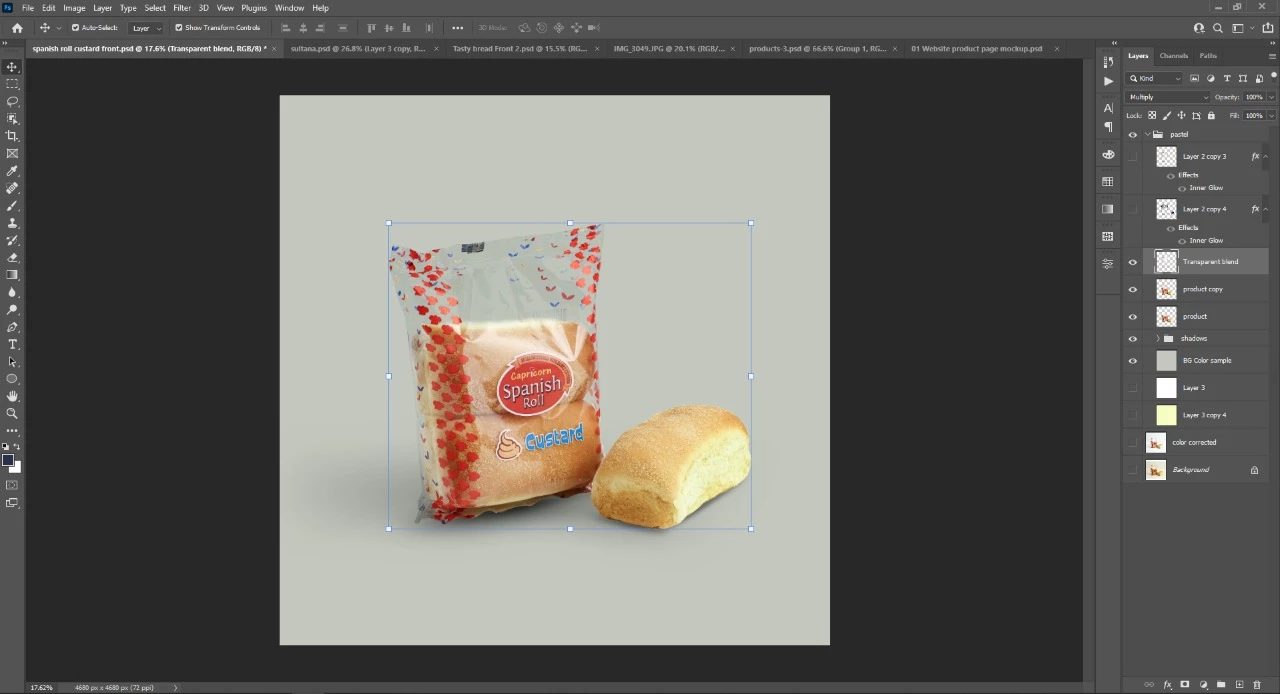Show Layer 2 copy 3 visibility
Viewport: 1280px width, 694px height.
pyautogui.click(x=1133, y=157)
